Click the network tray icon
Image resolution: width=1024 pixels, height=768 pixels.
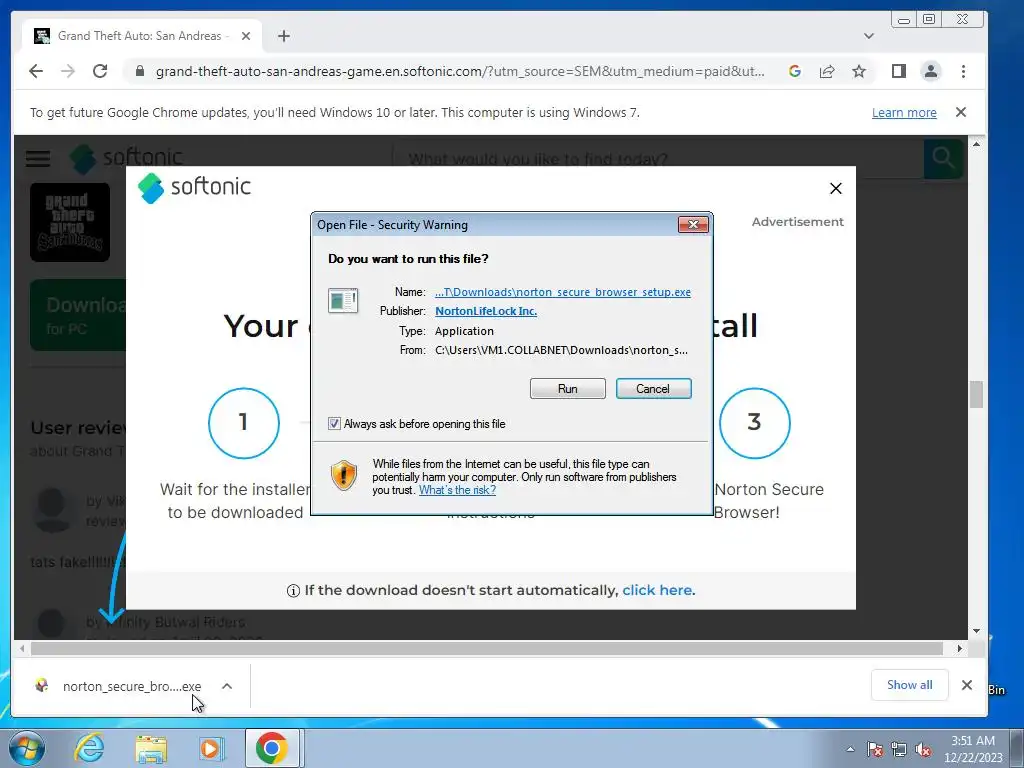pyautogui.click(x=899, y=749)
